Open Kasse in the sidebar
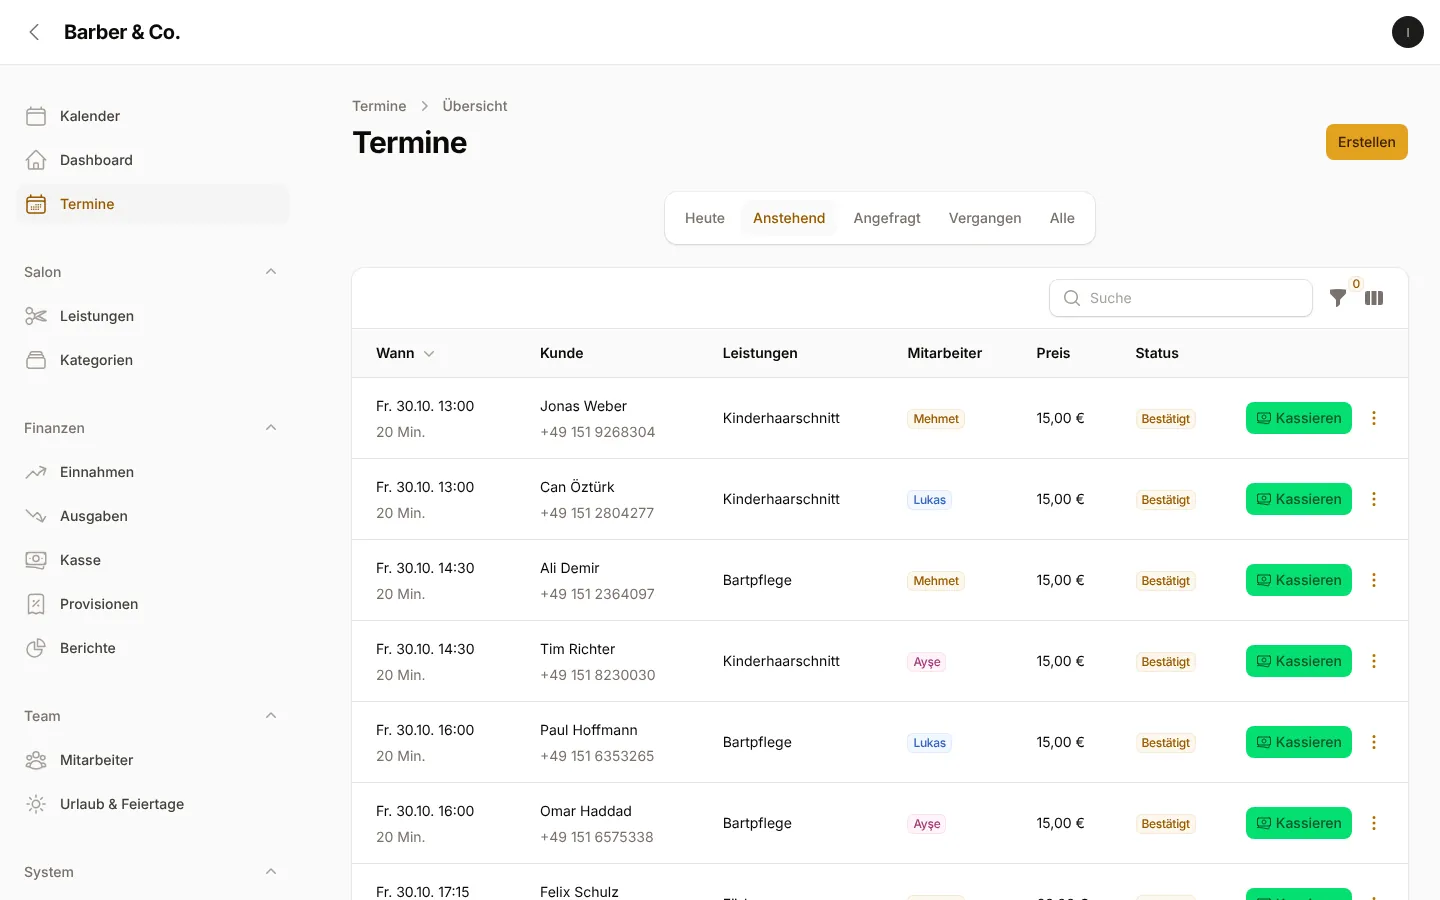This screenshot has height=900, width=1440. pyautogui.click(x=153, y=560)
